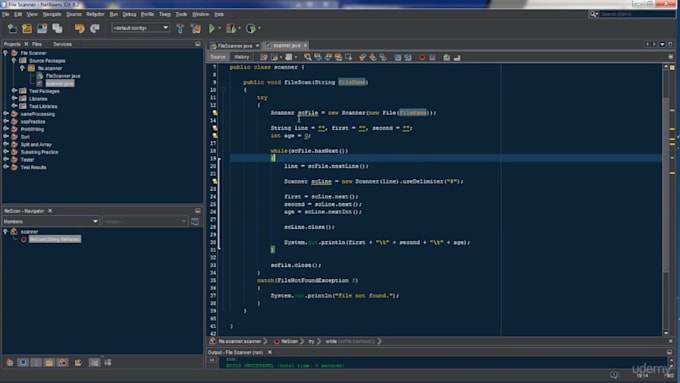Click the New Project toolbar icon
Image resolution: width=680 pixels, height=383 pixels.
pos(27,29)
